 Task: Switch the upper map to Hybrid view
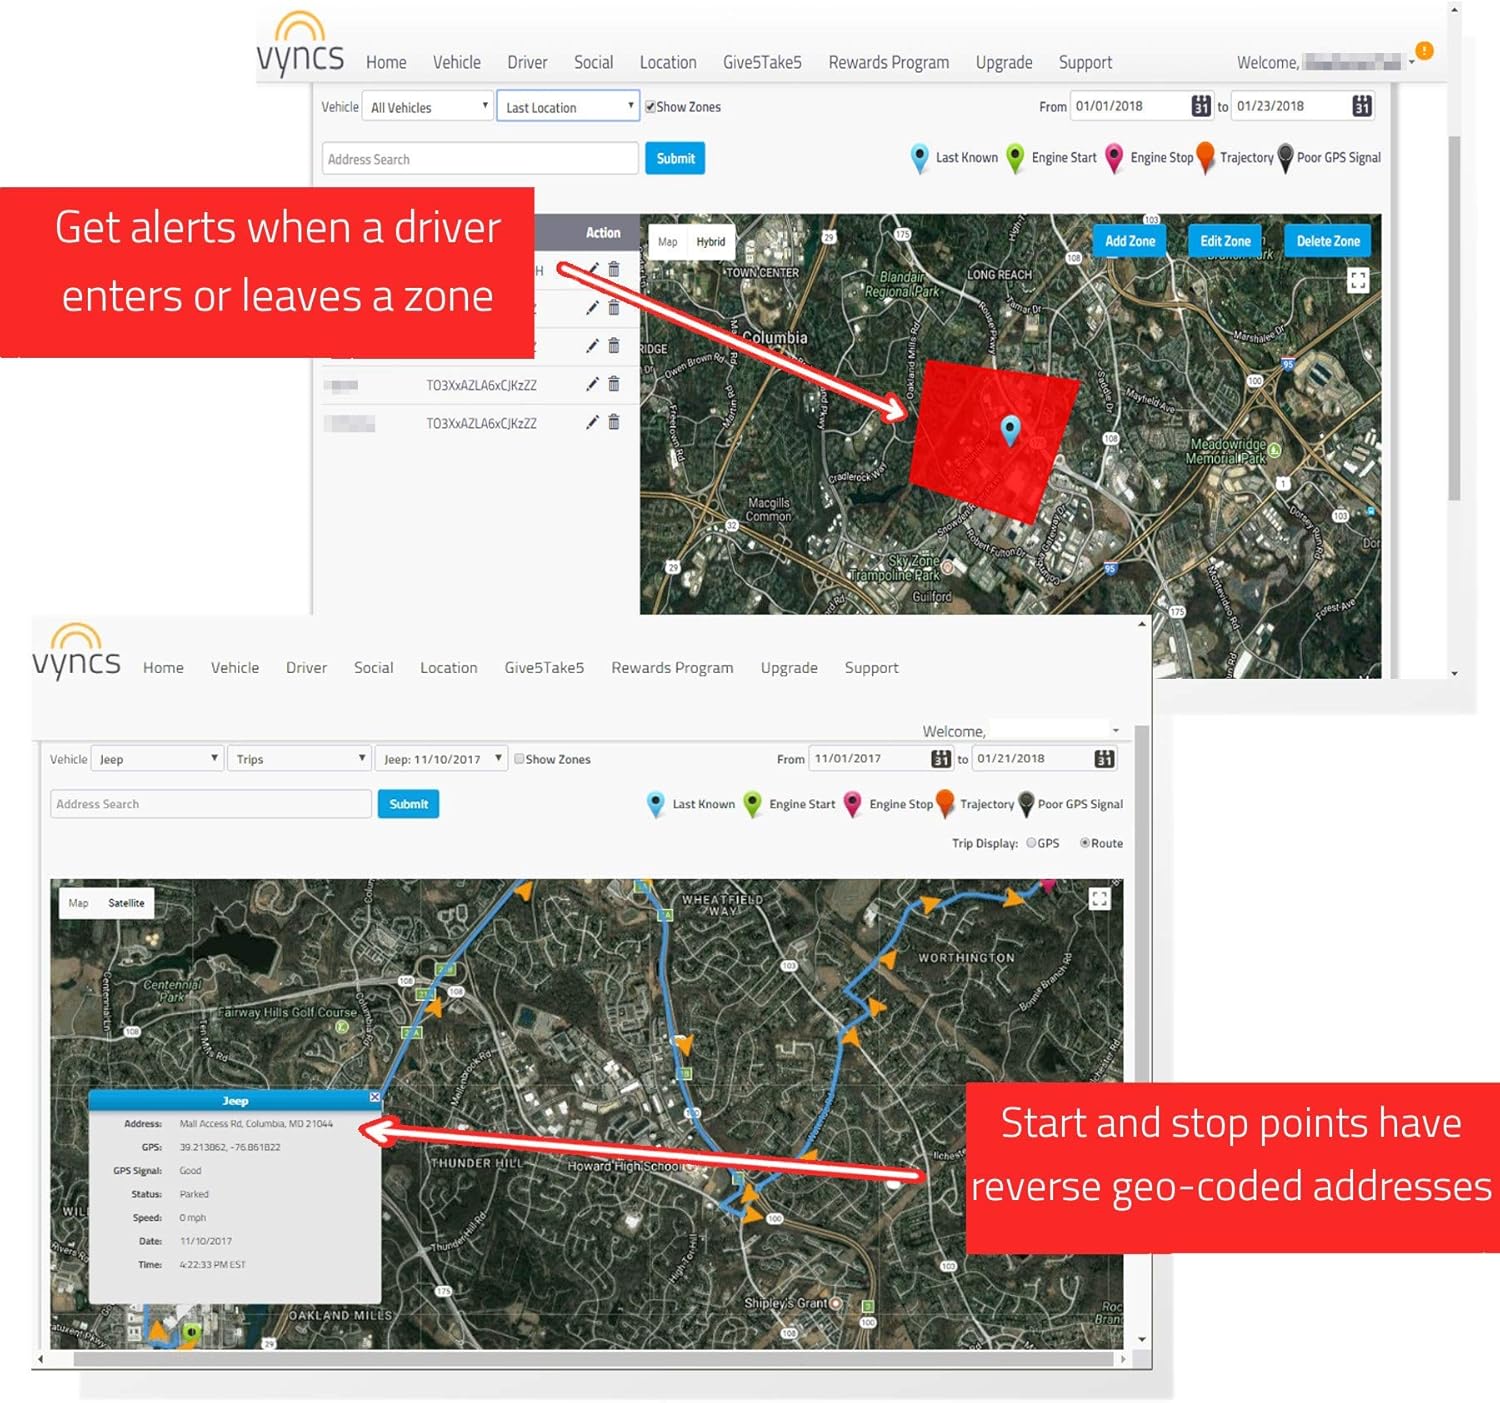click(710, 242)
